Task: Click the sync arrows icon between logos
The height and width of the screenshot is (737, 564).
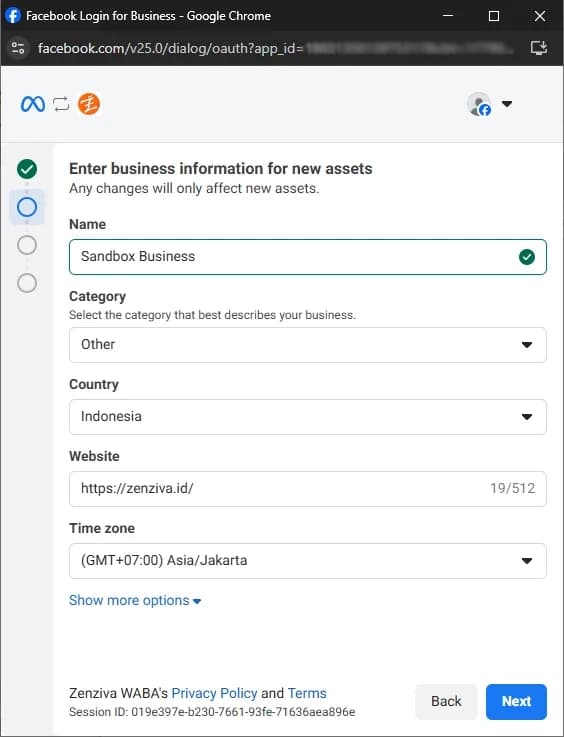Action: tap(61, 104)
